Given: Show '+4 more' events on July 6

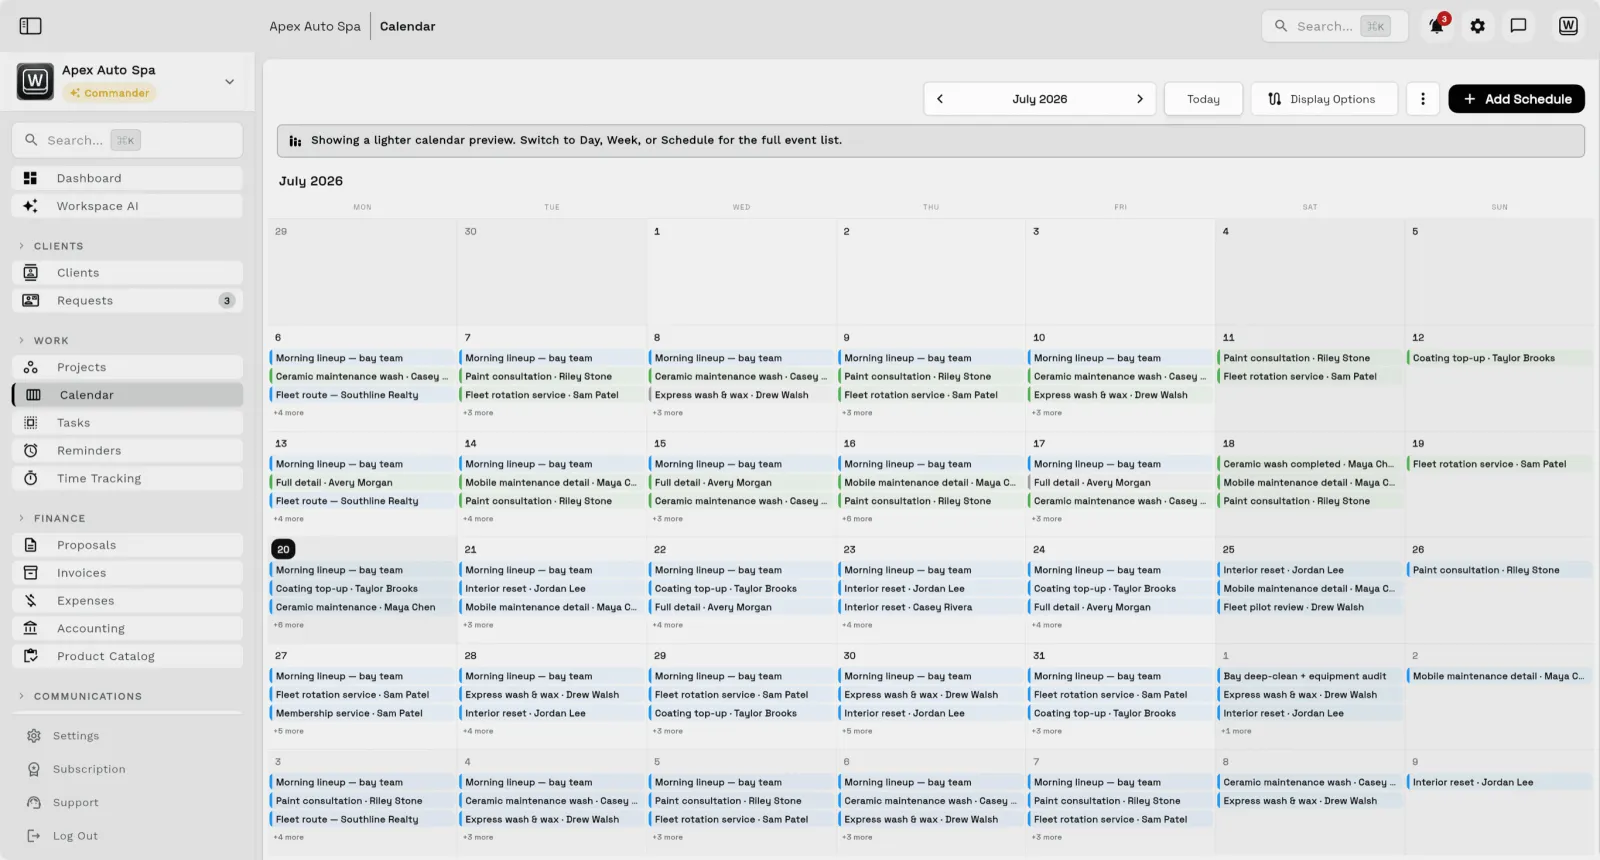Looking at the screenshot, I should click(289, 413).
